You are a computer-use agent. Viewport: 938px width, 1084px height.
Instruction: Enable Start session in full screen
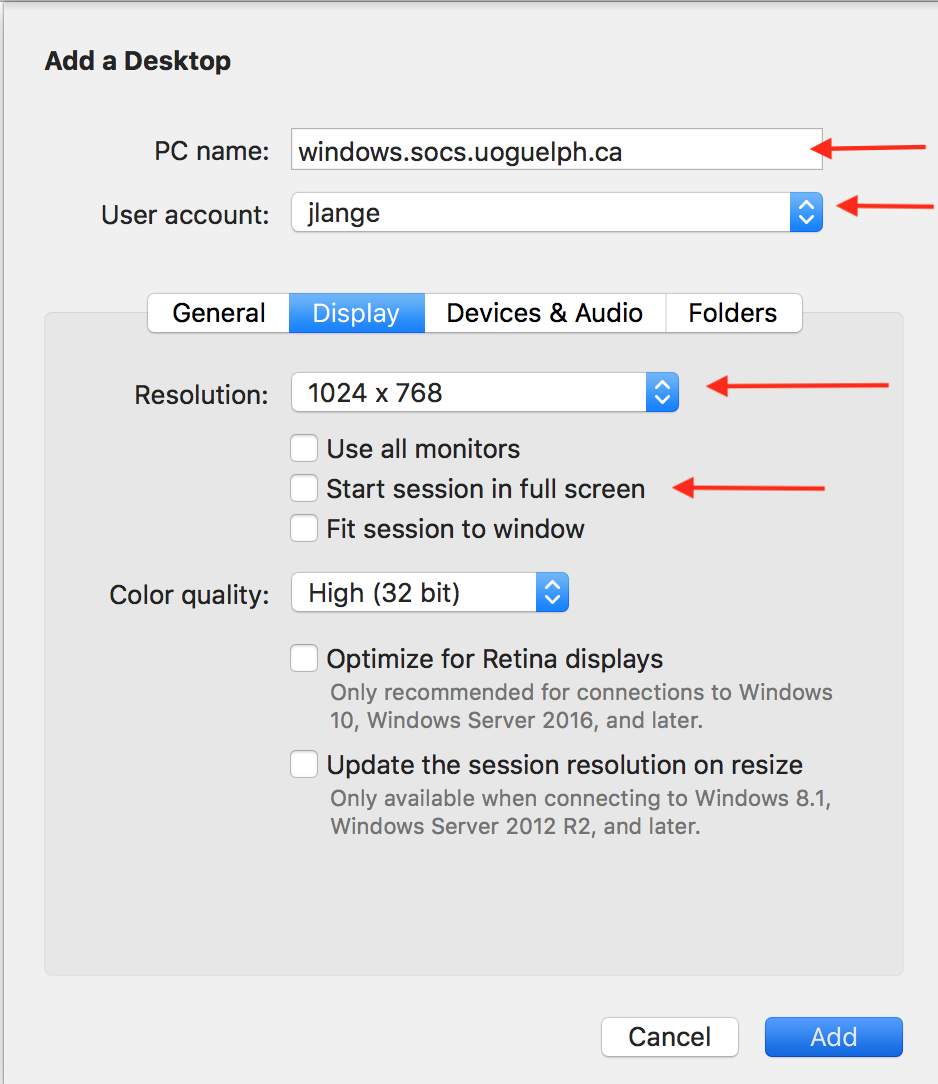point(304,488)
